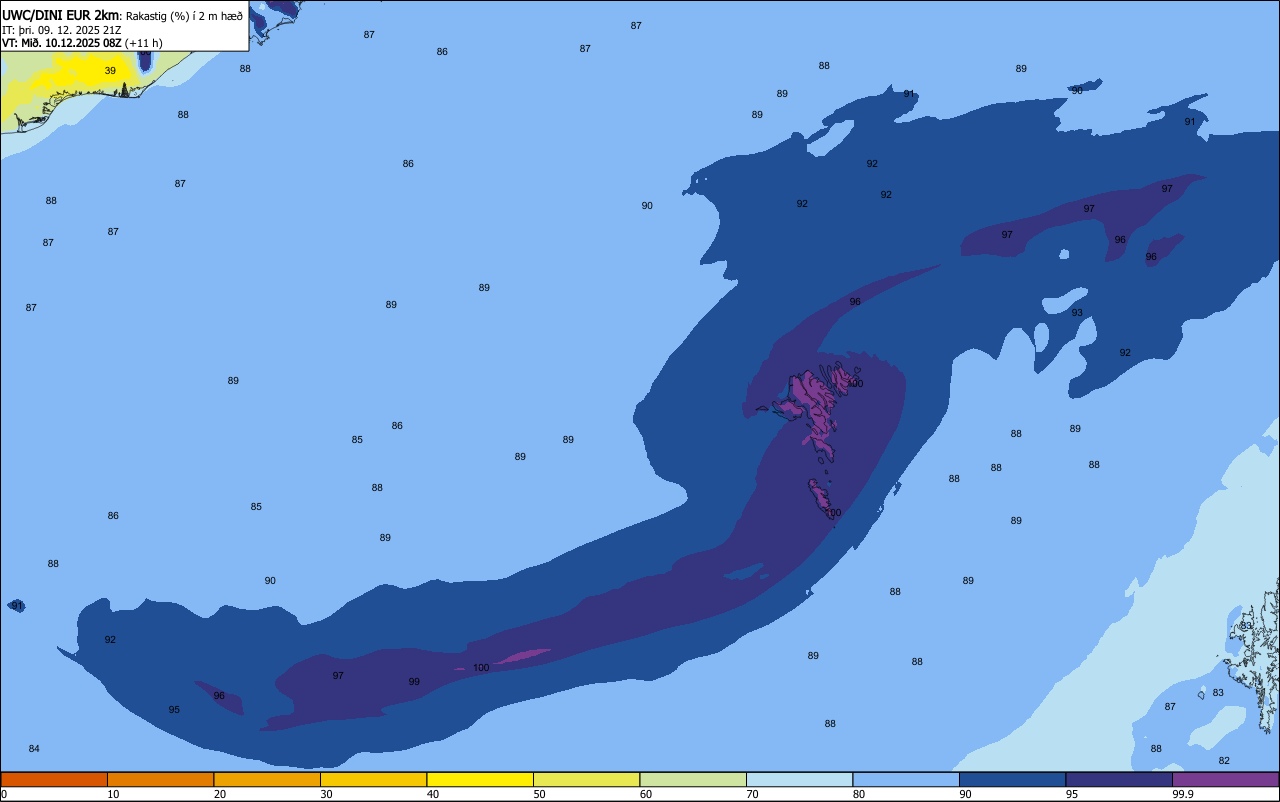Viewport: 1280px width, 802px height.
Task: Click the 90–95 dark blue legend swatch
Action: point(1012,779)
